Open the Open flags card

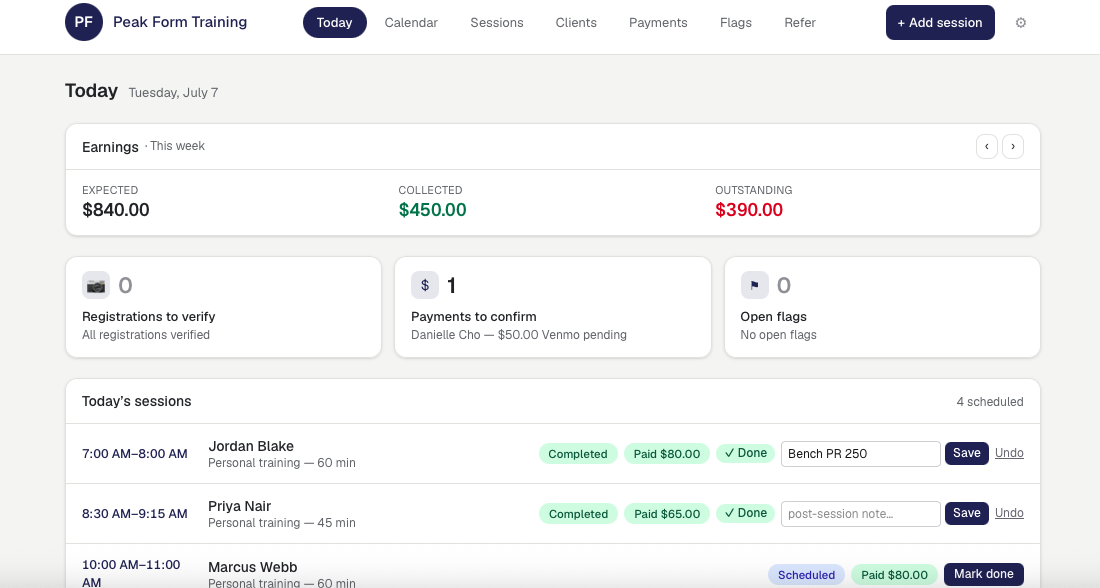882,307
